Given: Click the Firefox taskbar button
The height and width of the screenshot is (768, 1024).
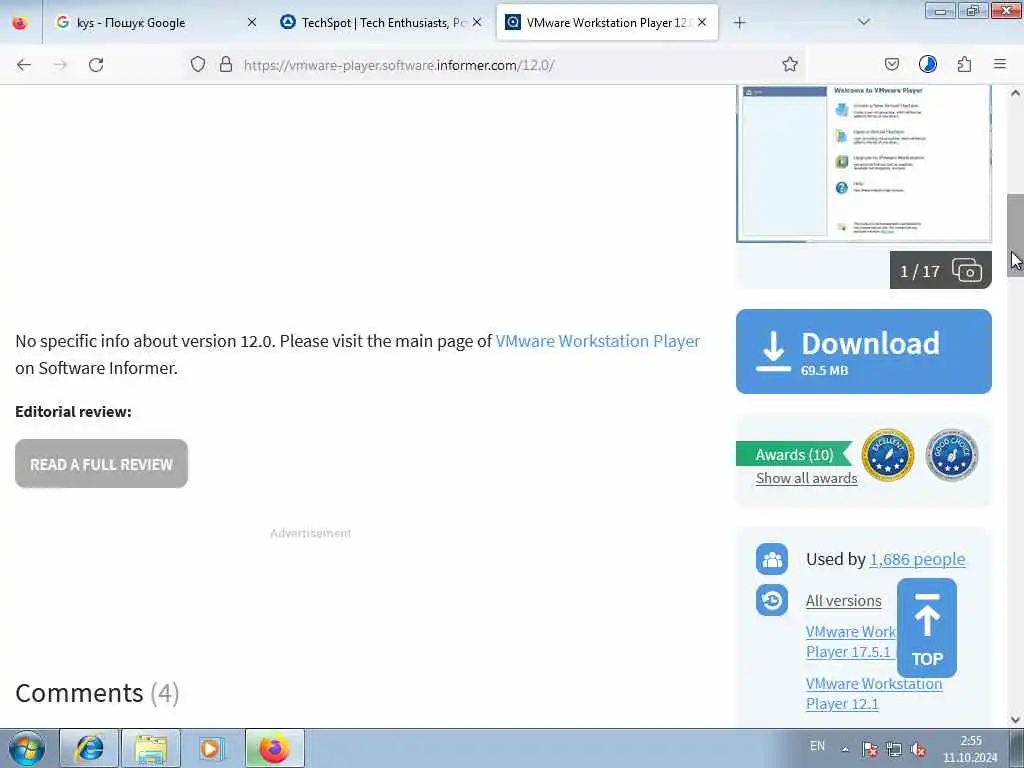Looking at the screenshot, I should (275, 748).
